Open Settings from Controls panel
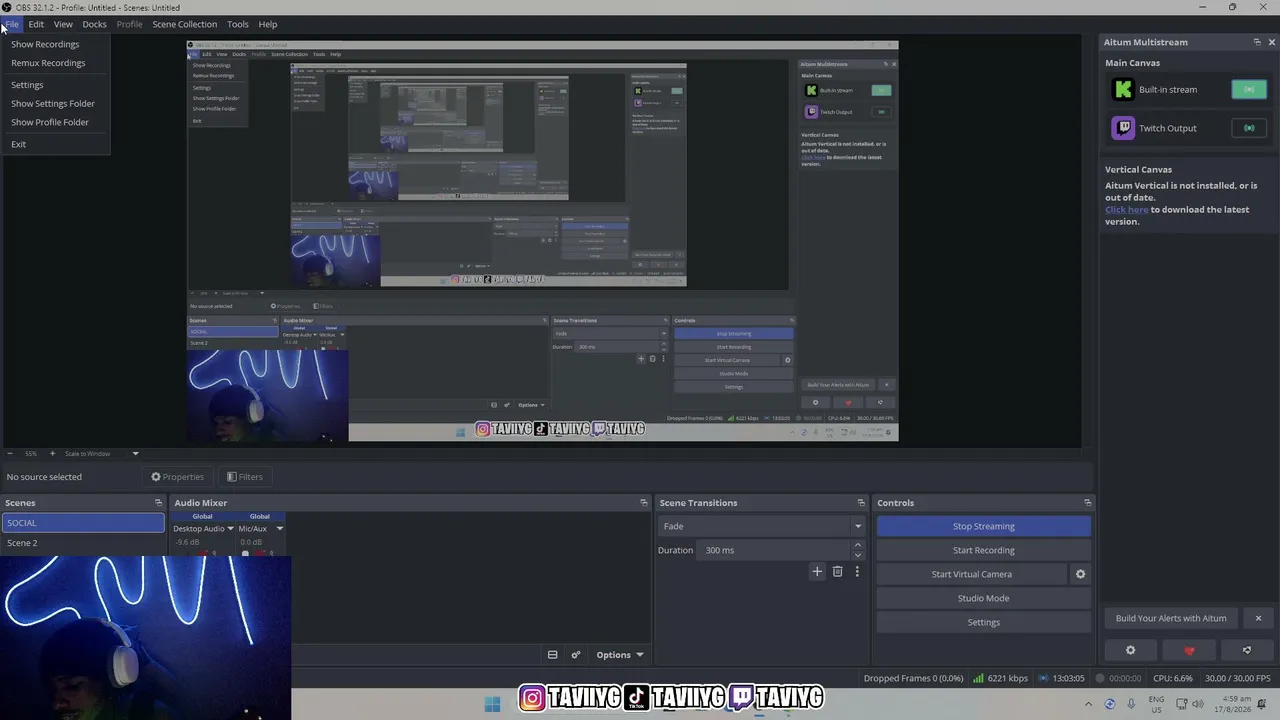Image resolution: width=1280 pixels, height=720 pixels. coord(983,622)
